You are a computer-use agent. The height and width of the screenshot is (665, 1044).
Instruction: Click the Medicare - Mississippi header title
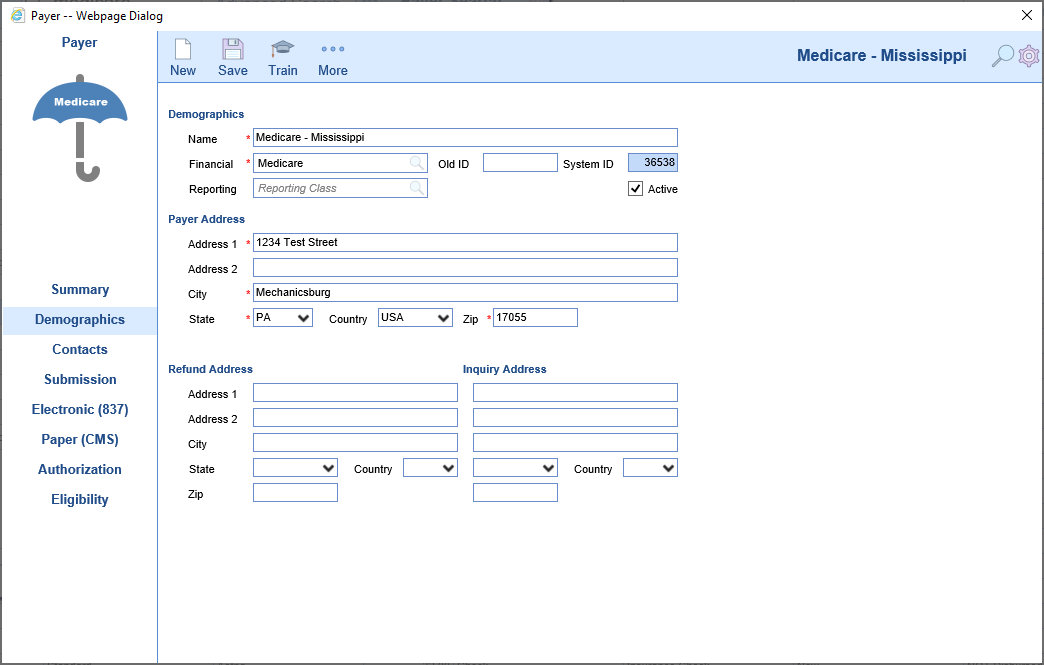coord(882,55)
